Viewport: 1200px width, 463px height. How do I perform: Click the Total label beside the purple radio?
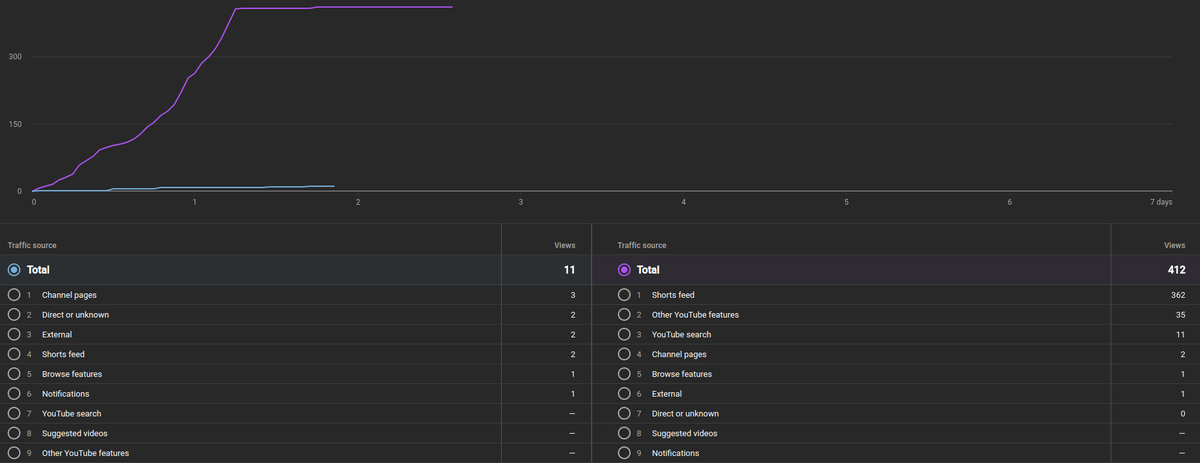pos(648,270)
